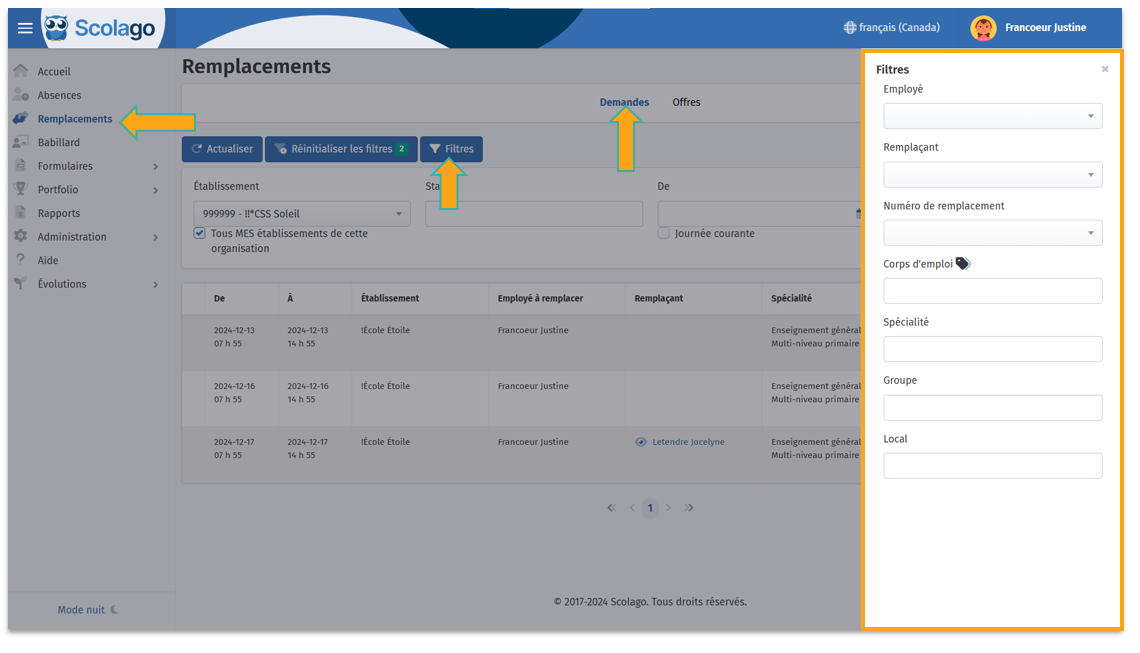This screenshot has width=1140, height=653.
Task: Open the Employé filter dropdown
Action: pos(992,116)
